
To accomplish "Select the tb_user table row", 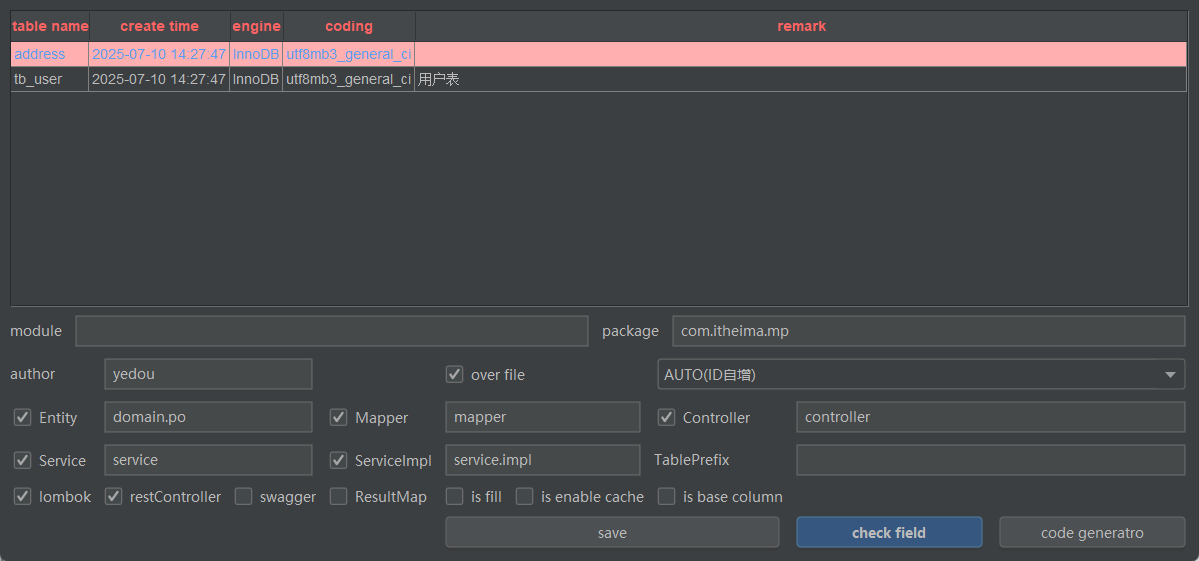I will [x=599, y=79].
